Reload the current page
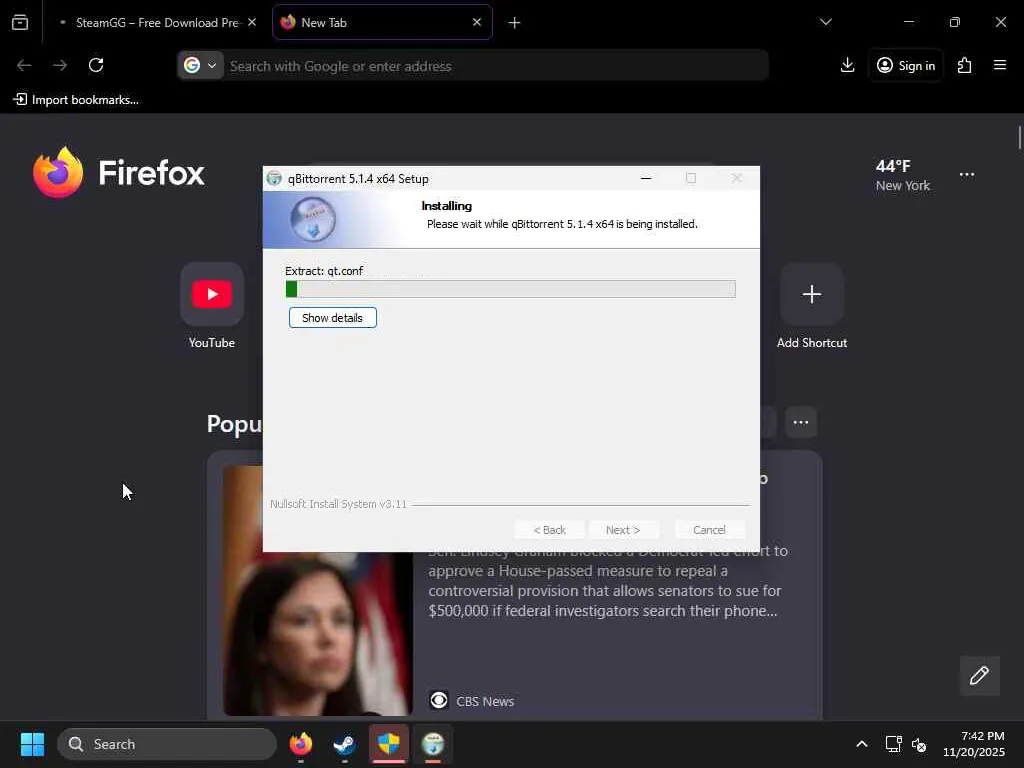This screenshot has height=768, width=1024. pos(96,65)
